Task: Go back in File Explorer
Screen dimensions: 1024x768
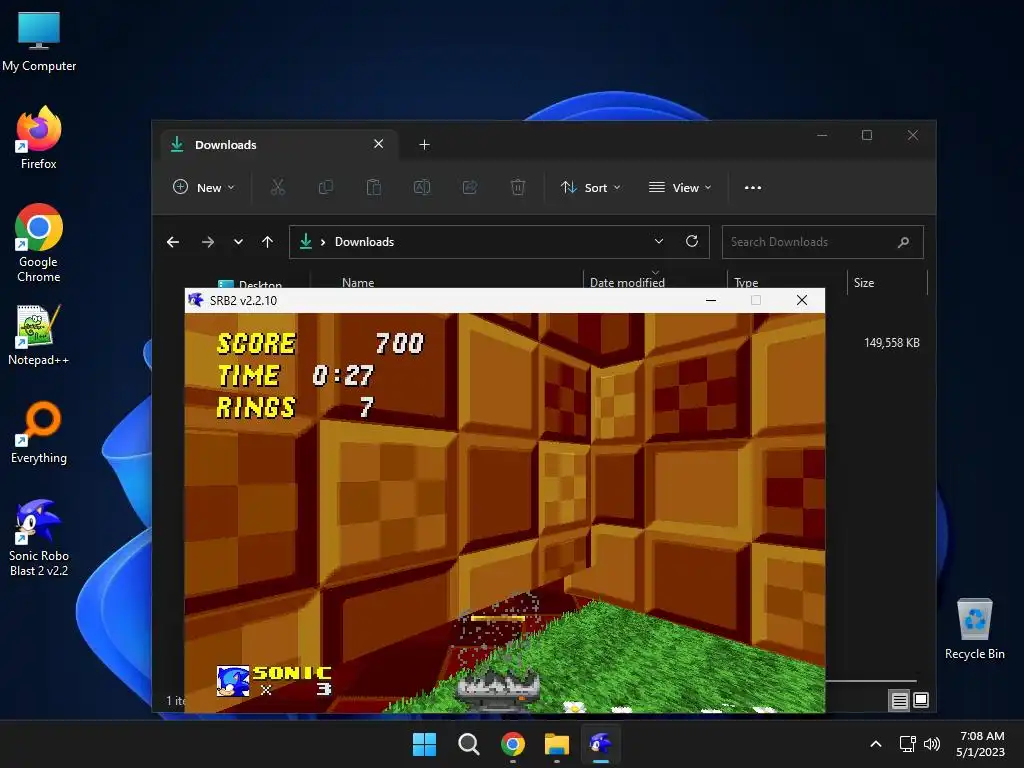Action: tap(173, 242)
